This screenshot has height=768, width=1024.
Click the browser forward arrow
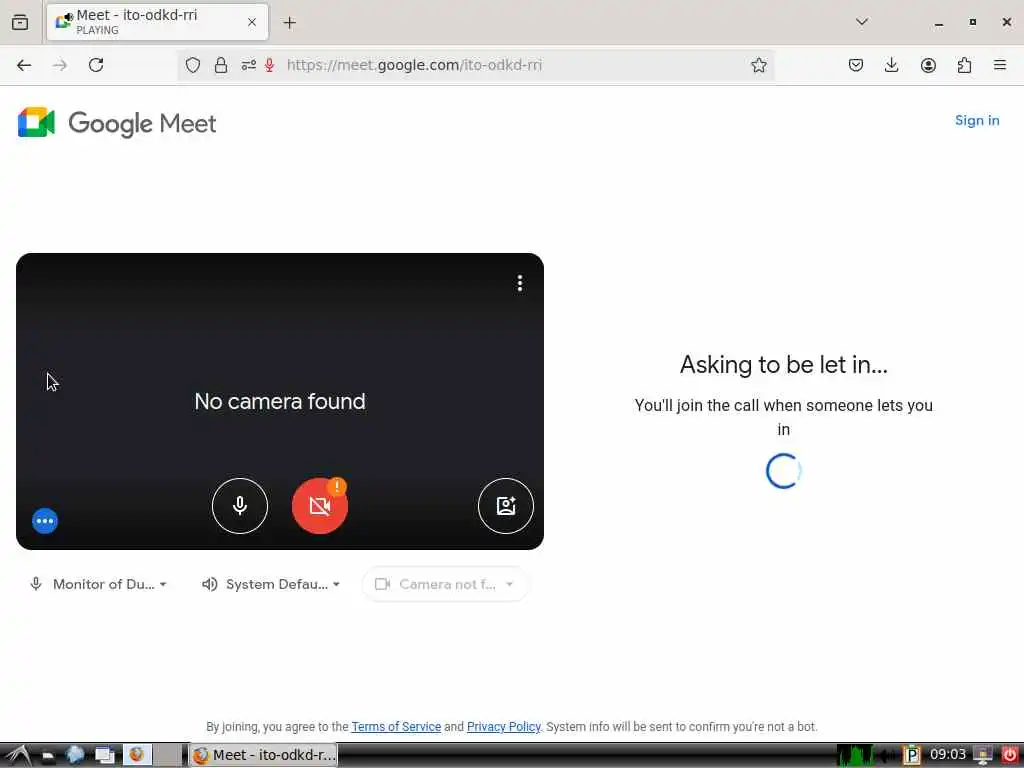(59, 65)
